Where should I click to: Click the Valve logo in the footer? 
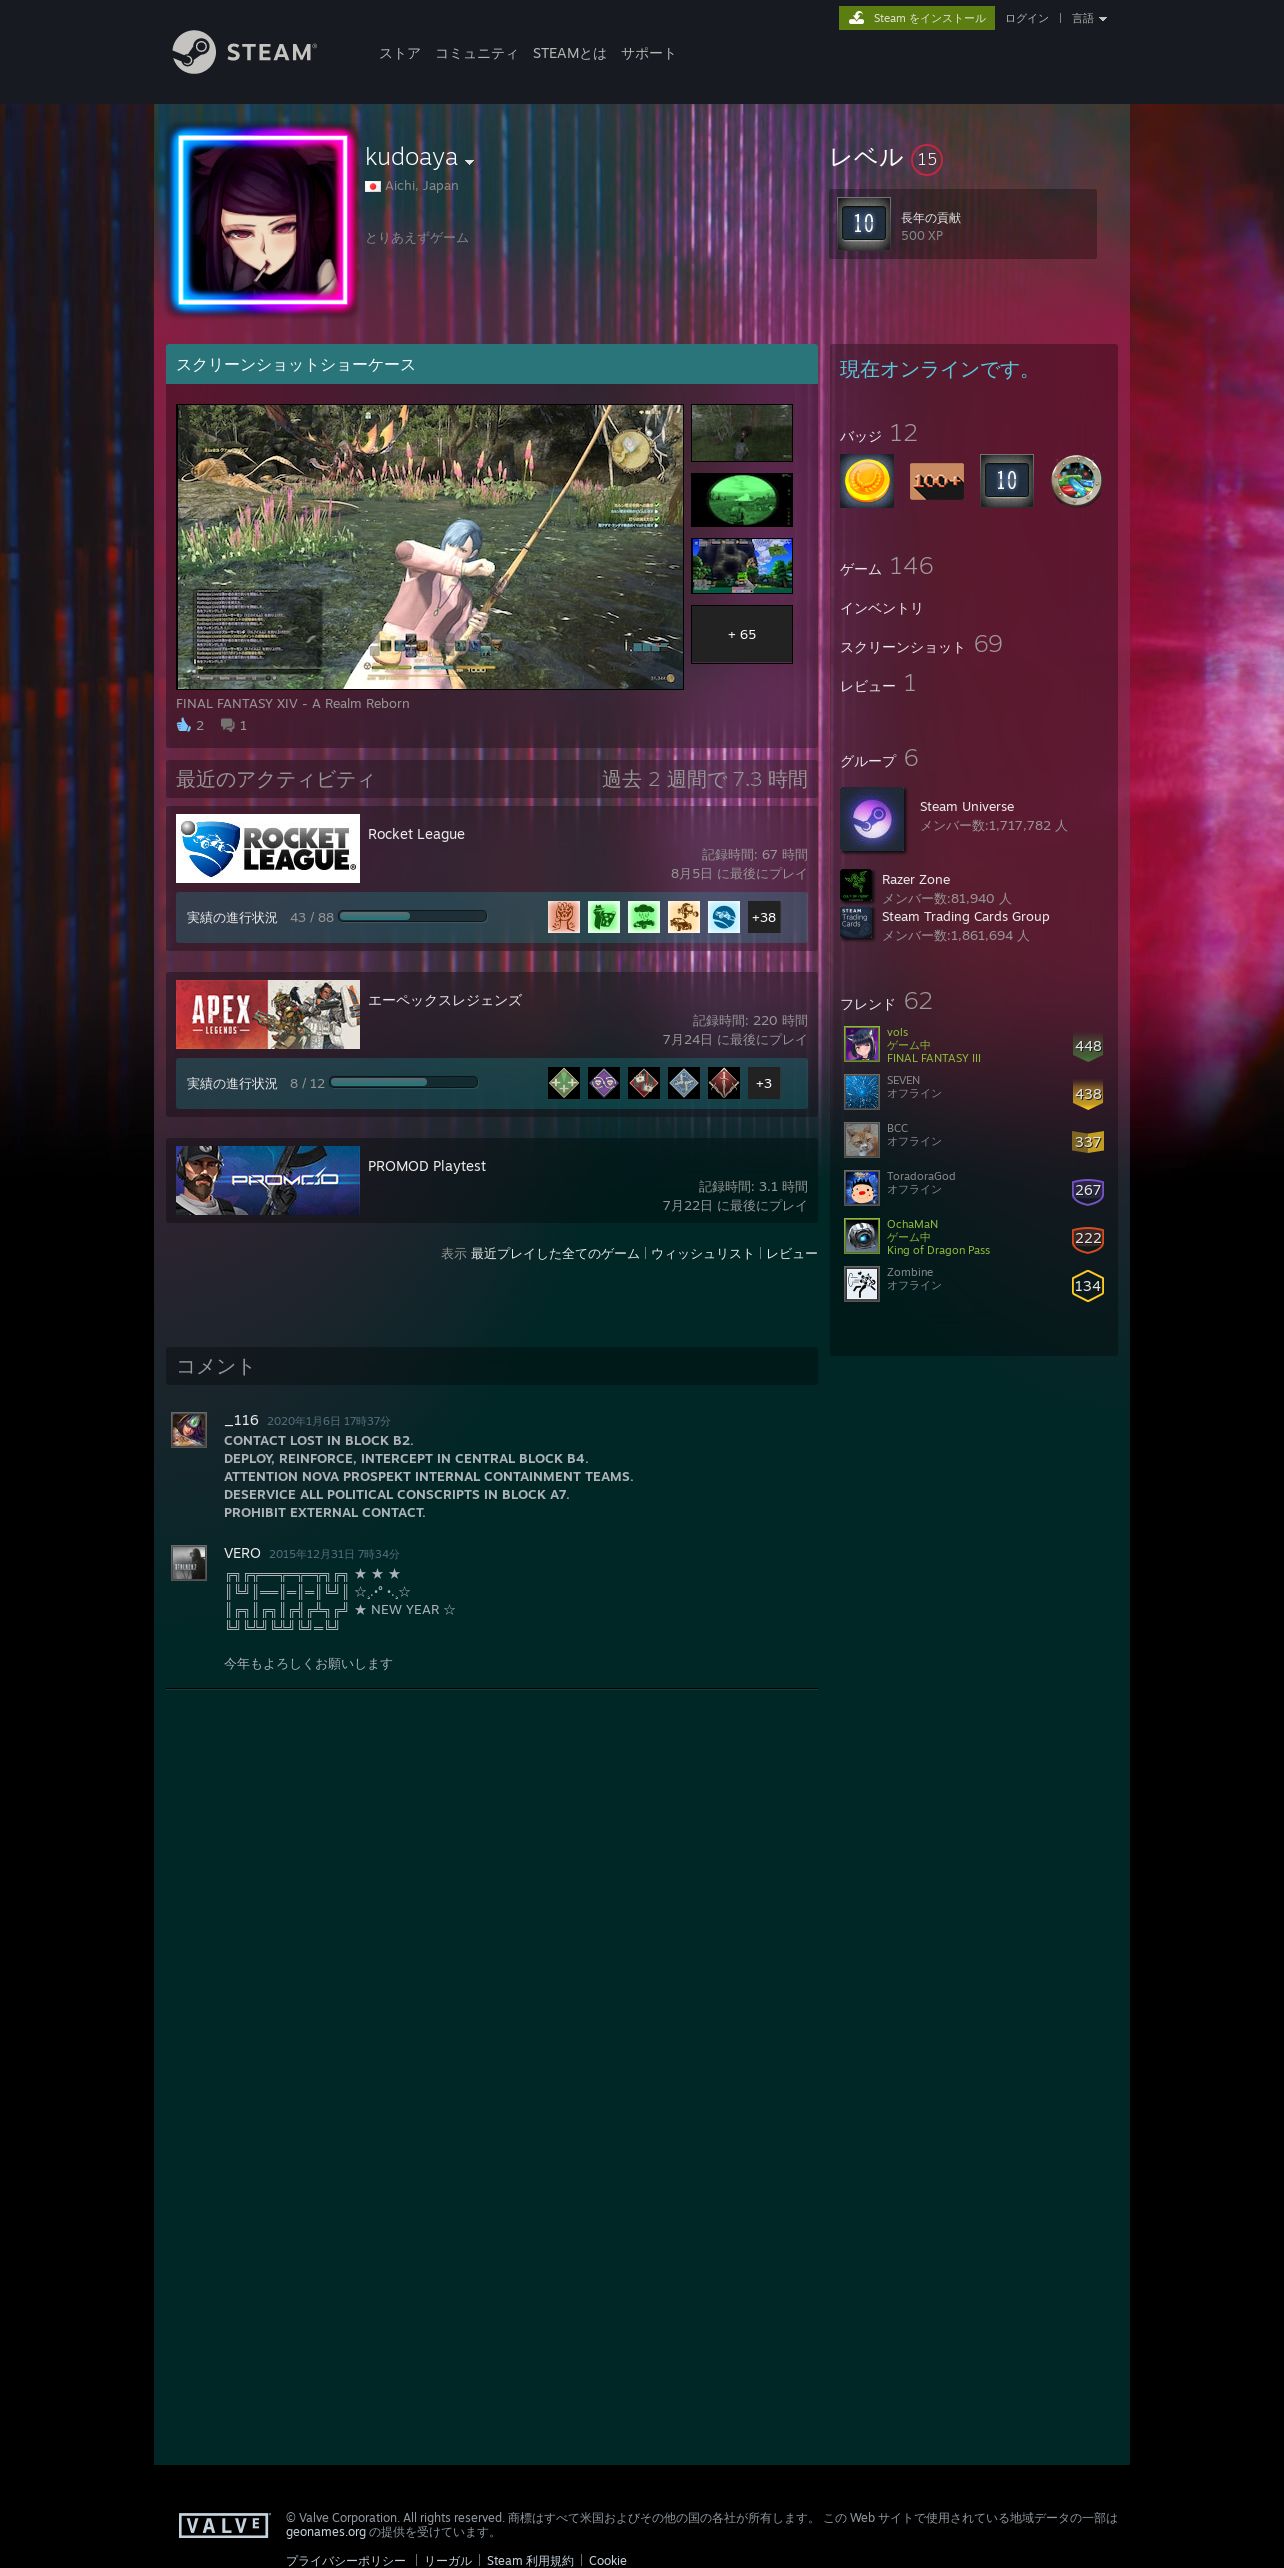pos(224,2526)
